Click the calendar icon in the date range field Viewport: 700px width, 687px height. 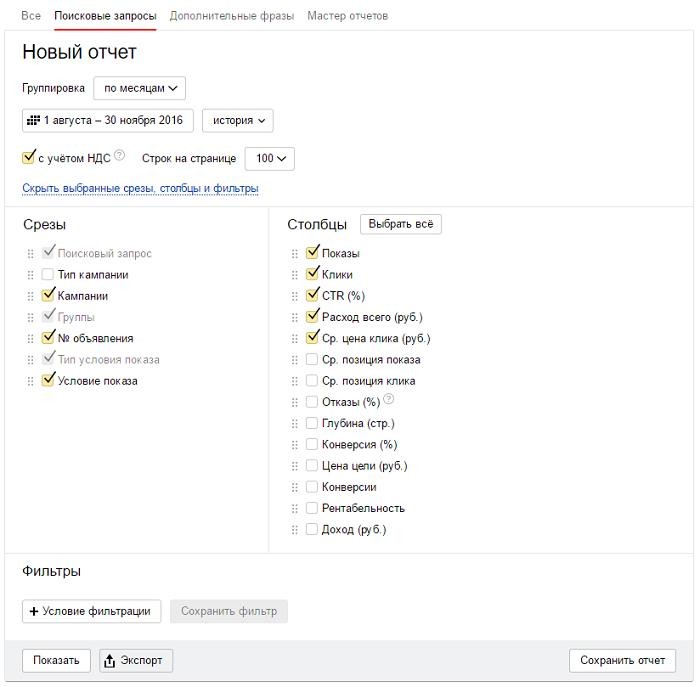[x=33, y=121]
